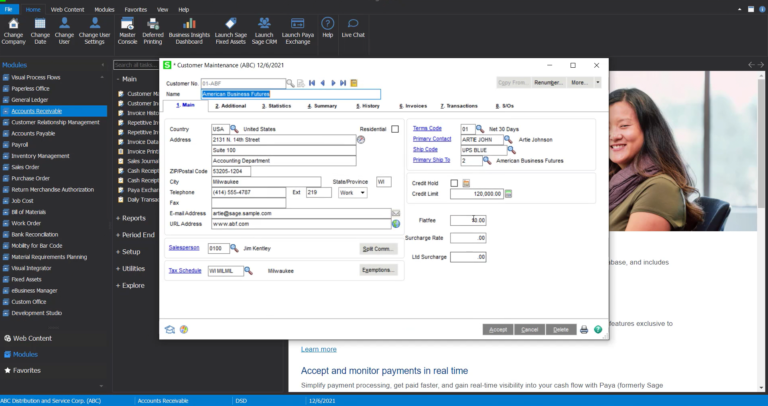Jump to the first customer record arrow
Screen dimensions: 768x406
click(311, 83)
